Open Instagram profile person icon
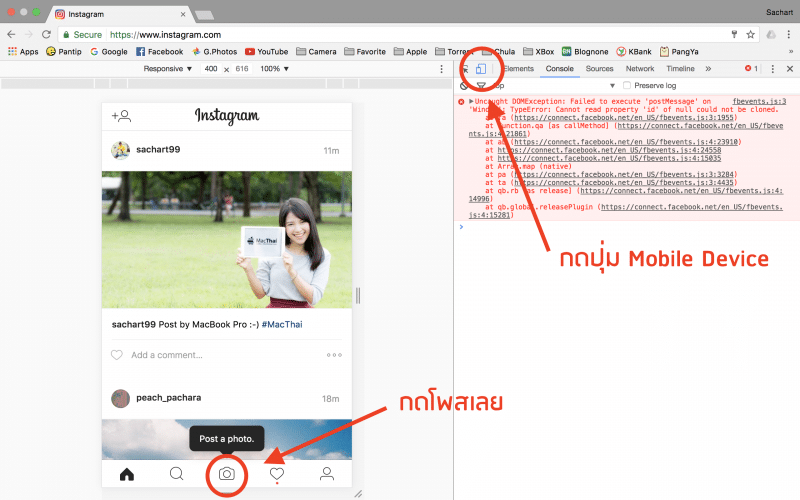 click(x=327, y=474)
